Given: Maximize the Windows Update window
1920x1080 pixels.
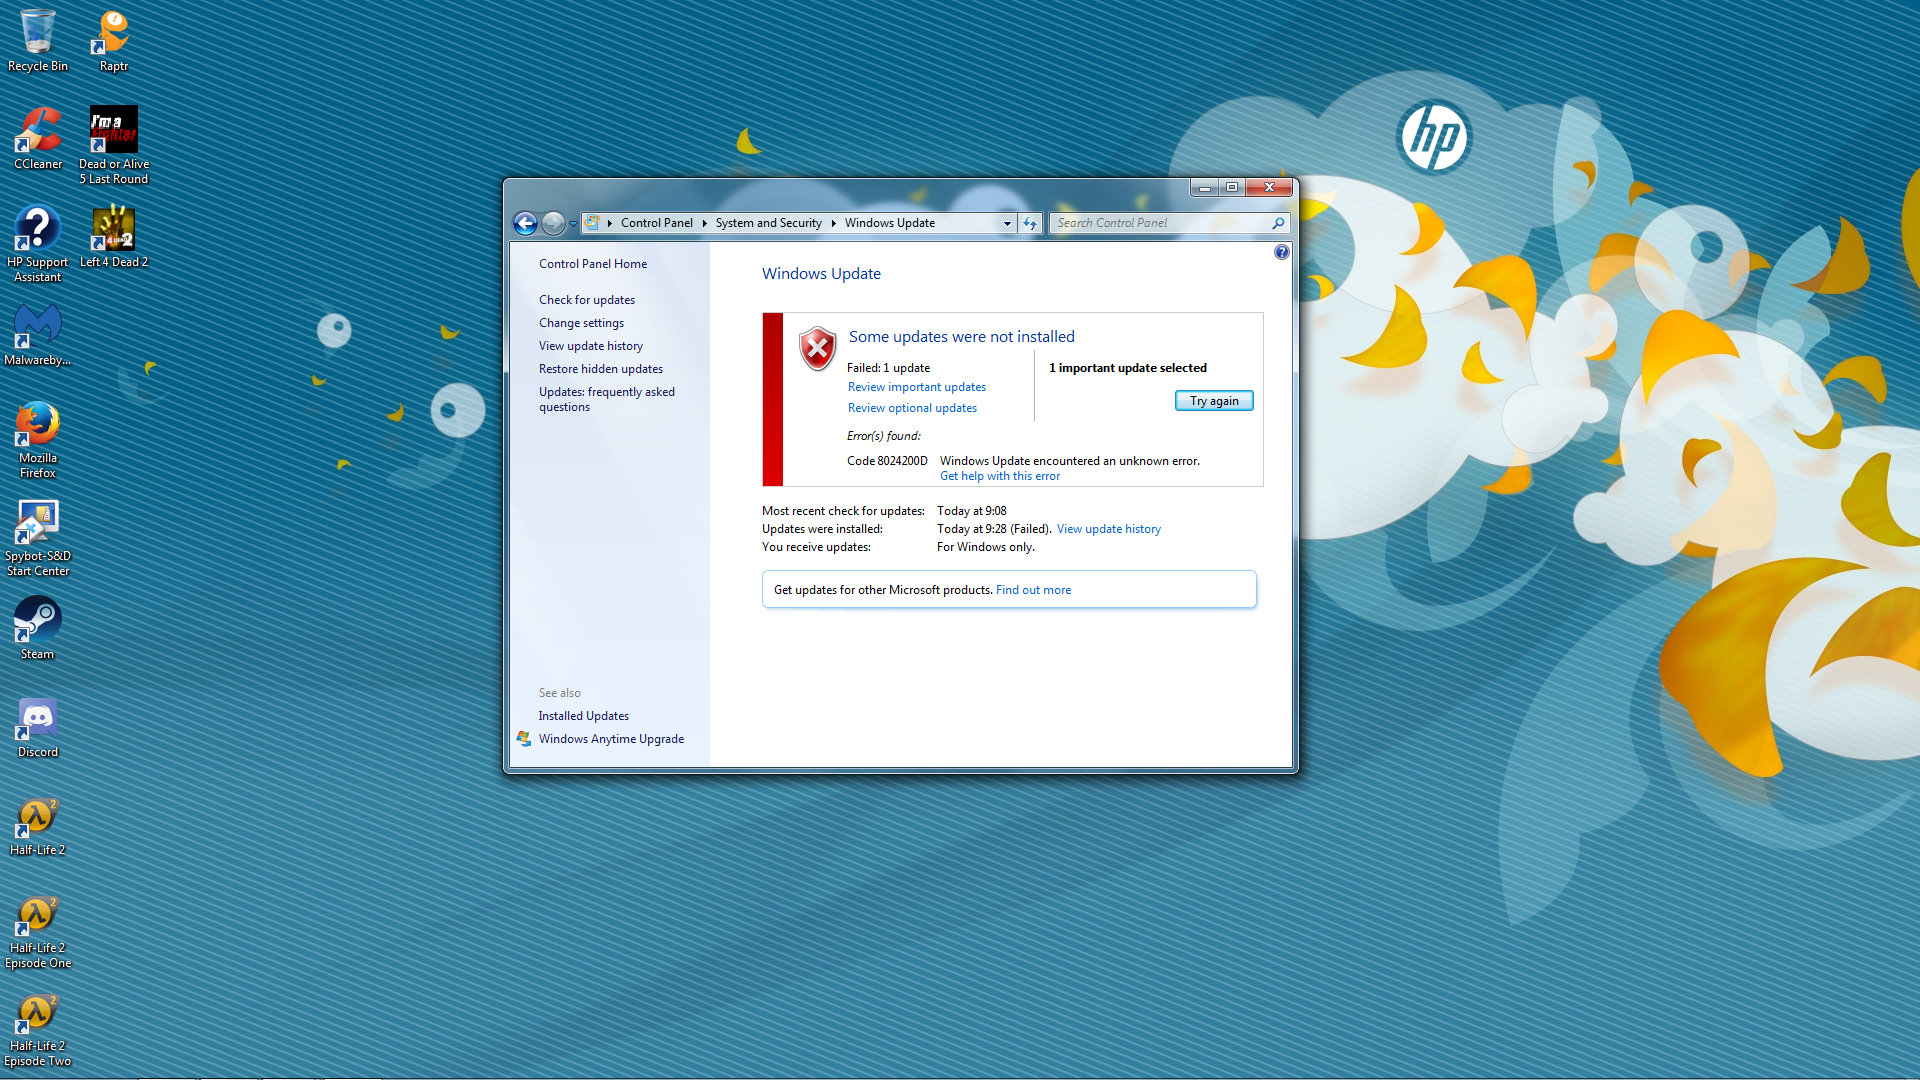Looking at the screenshot, I should (x=1232, y=187).
